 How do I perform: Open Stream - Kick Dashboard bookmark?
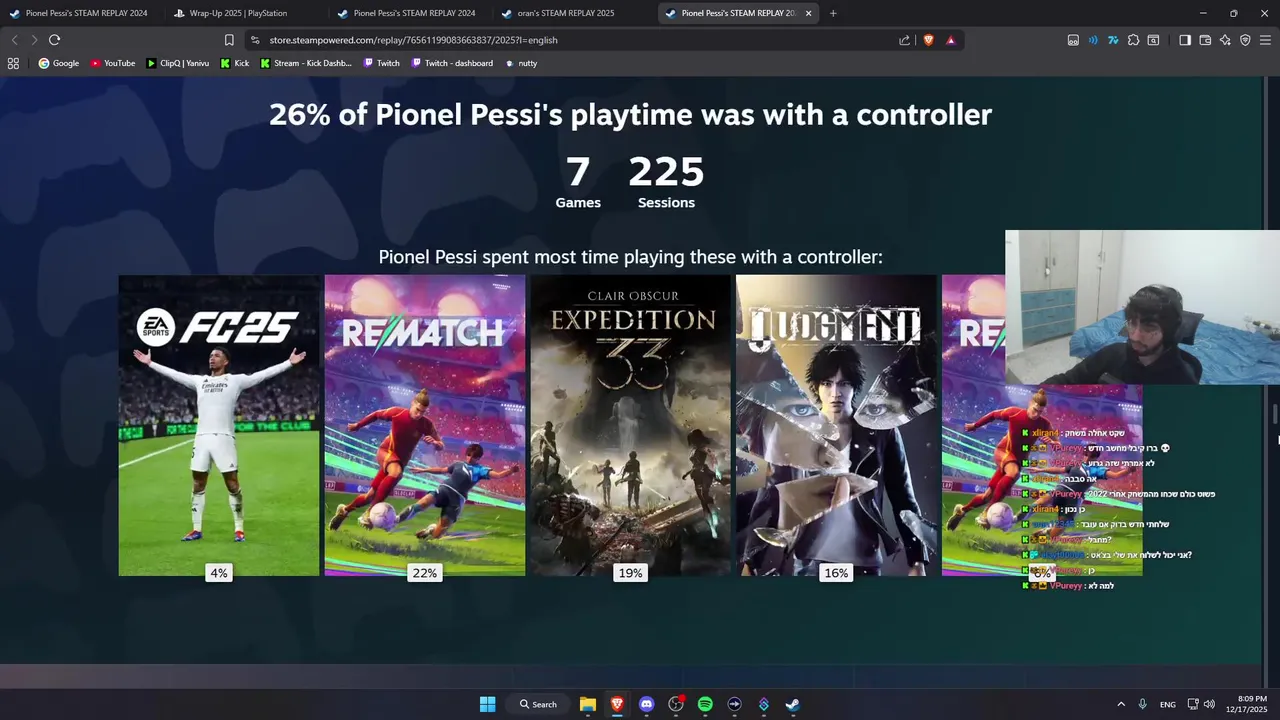[306, 63]
